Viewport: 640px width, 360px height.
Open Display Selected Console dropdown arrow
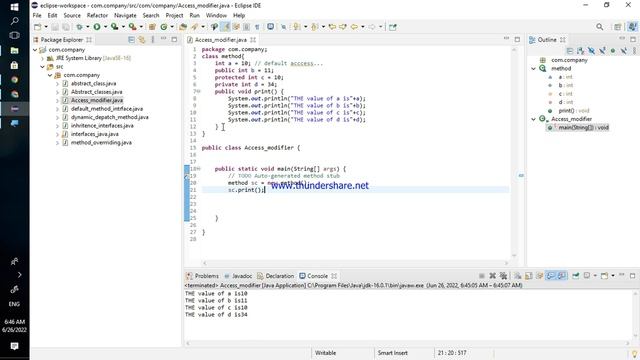(595, 276)
